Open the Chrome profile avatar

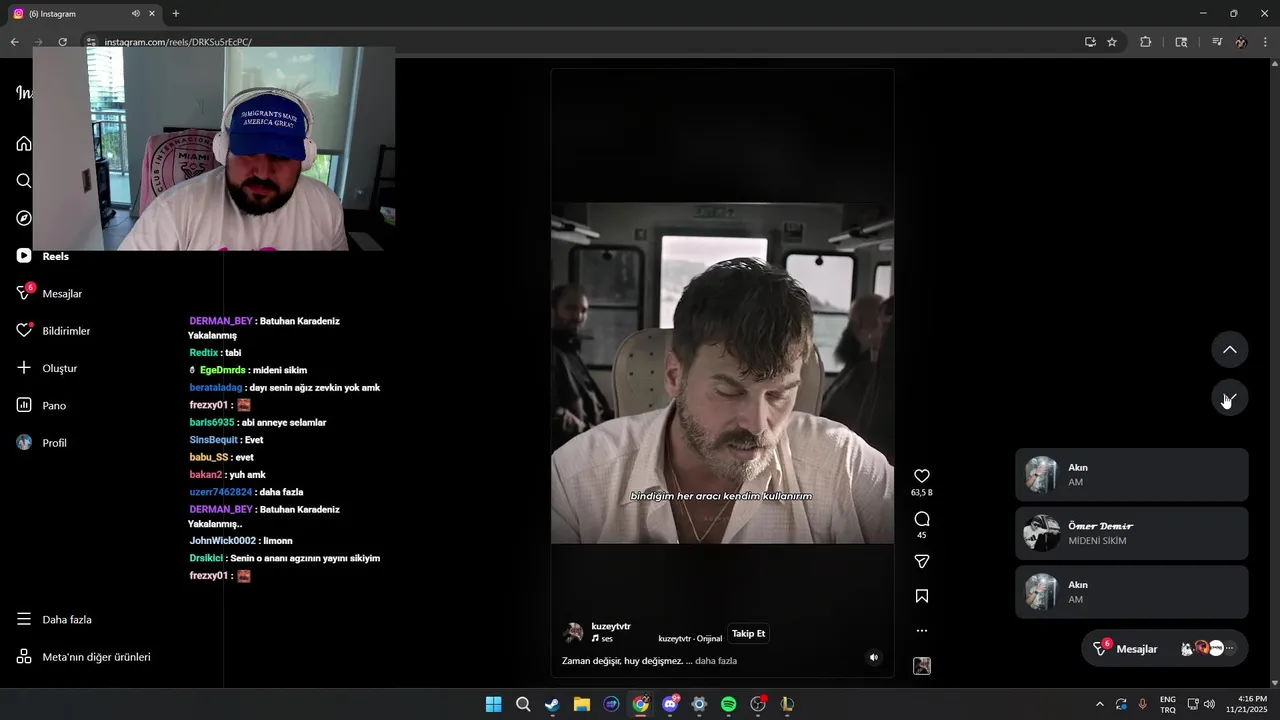point(1241,42)
